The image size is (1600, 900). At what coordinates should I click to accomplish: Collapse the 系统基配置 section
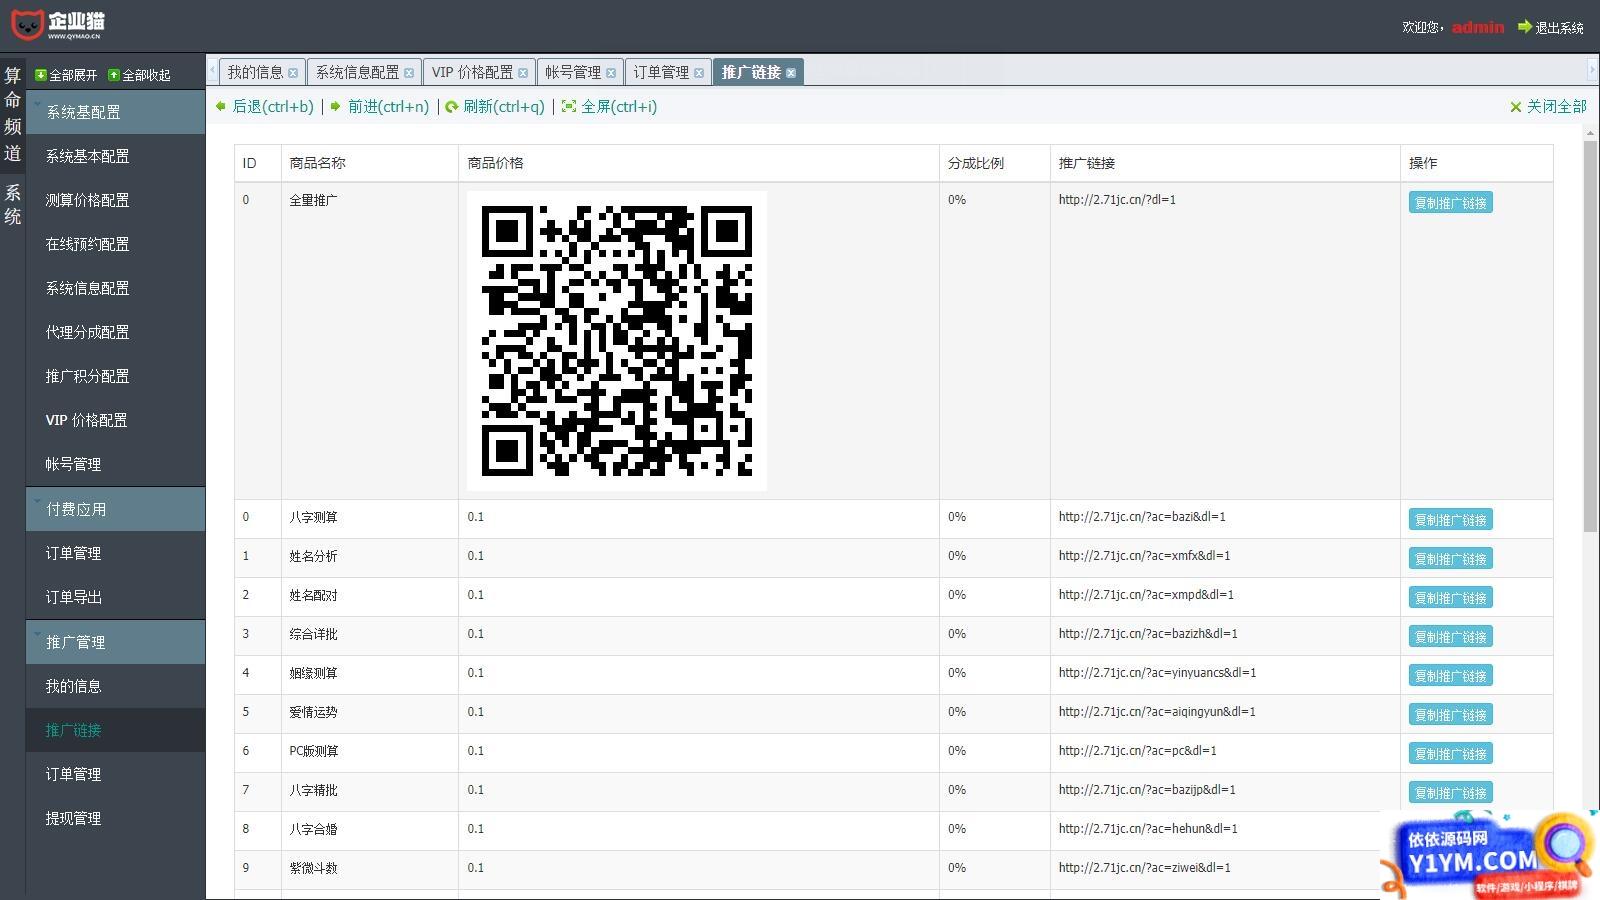click(115, 112)
